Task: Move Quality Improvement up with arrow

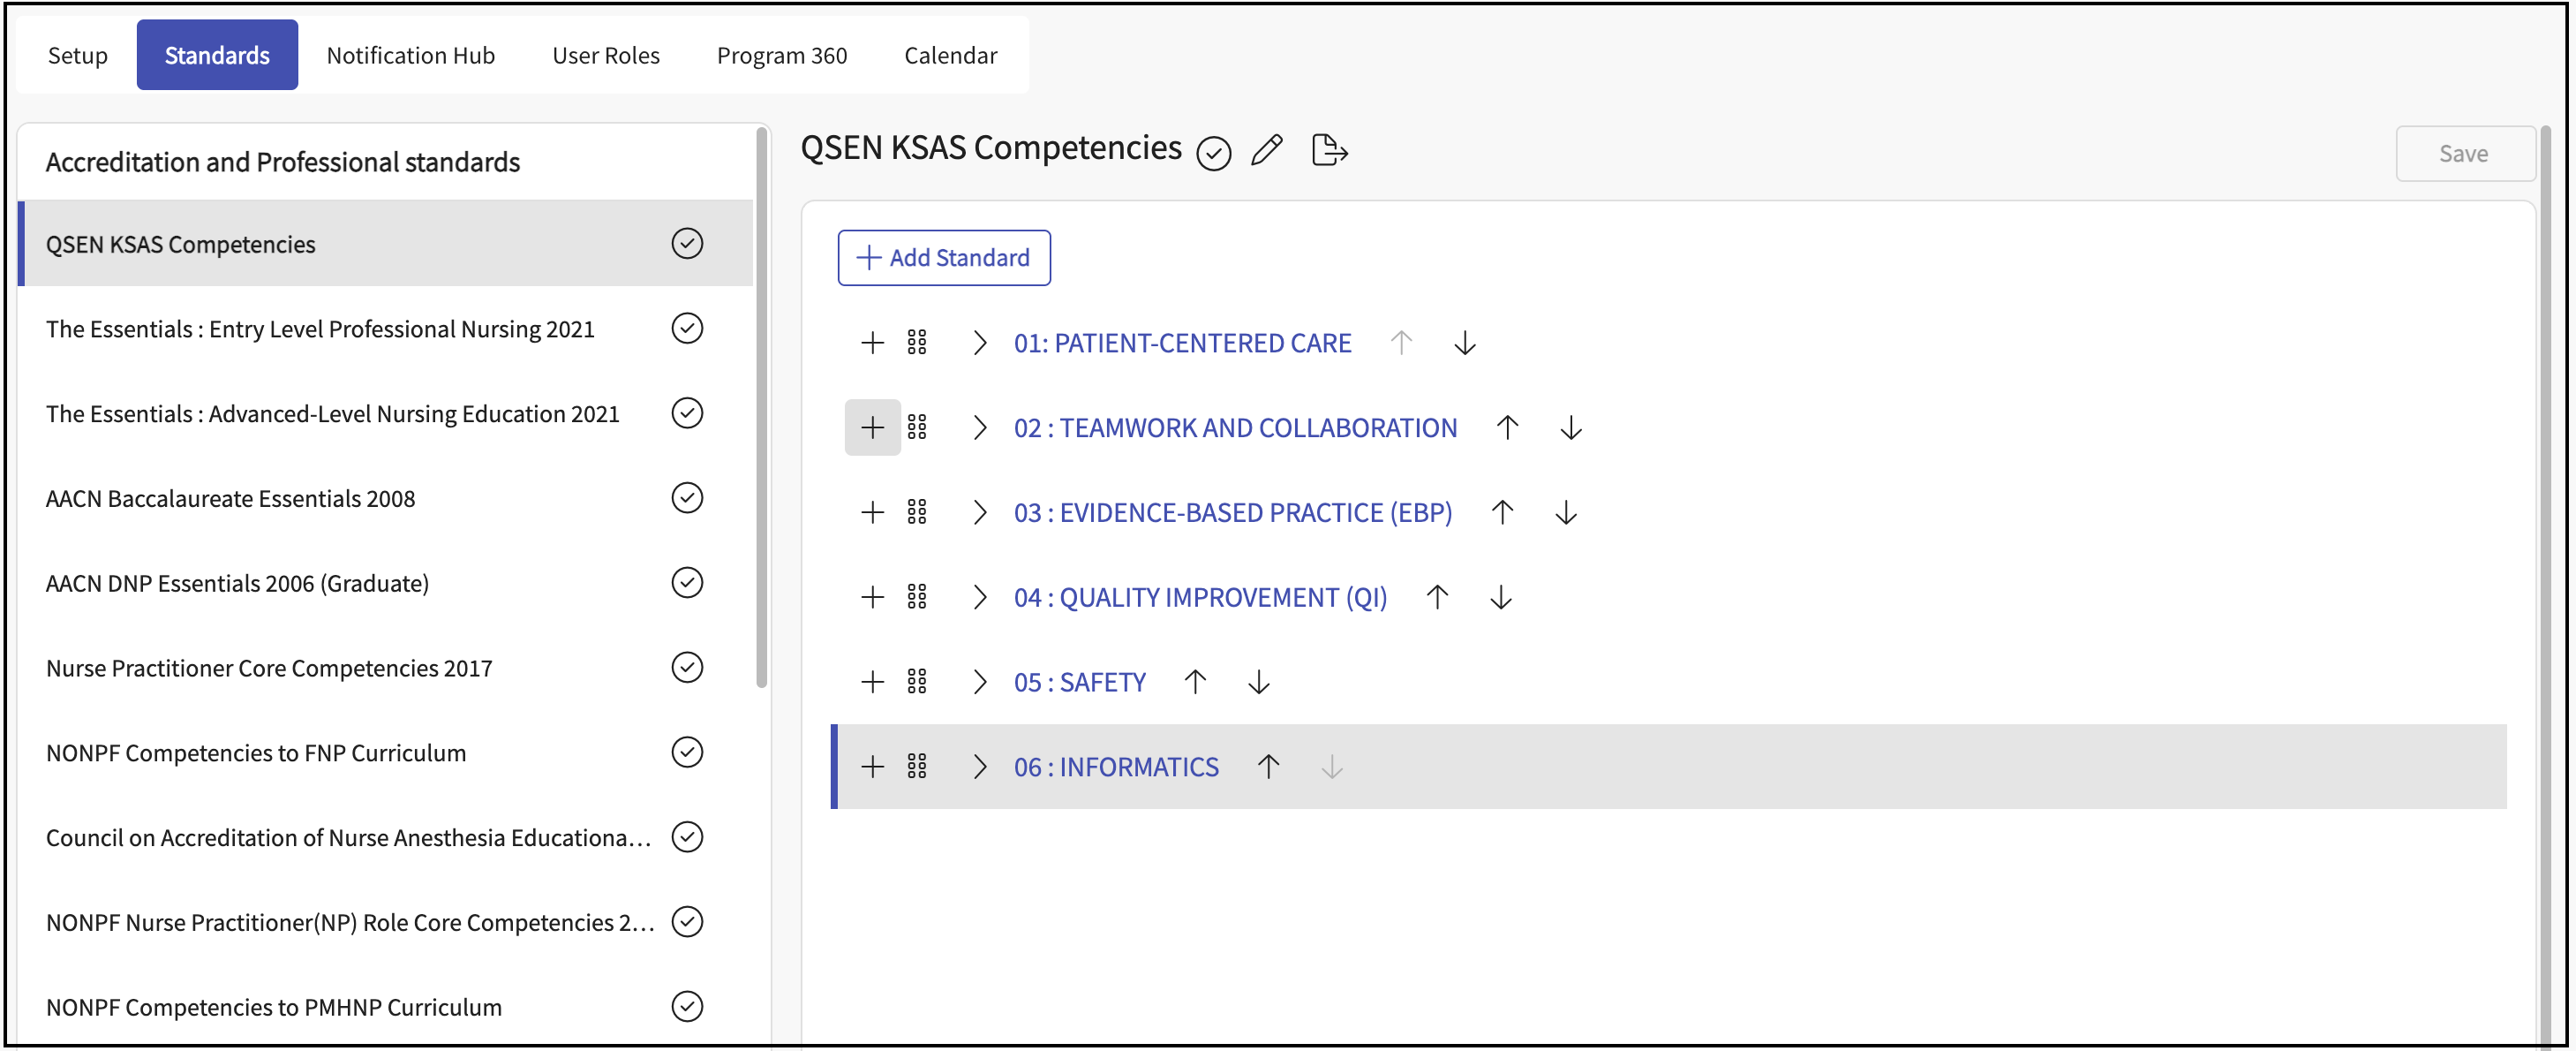Action: point(1437,597)
